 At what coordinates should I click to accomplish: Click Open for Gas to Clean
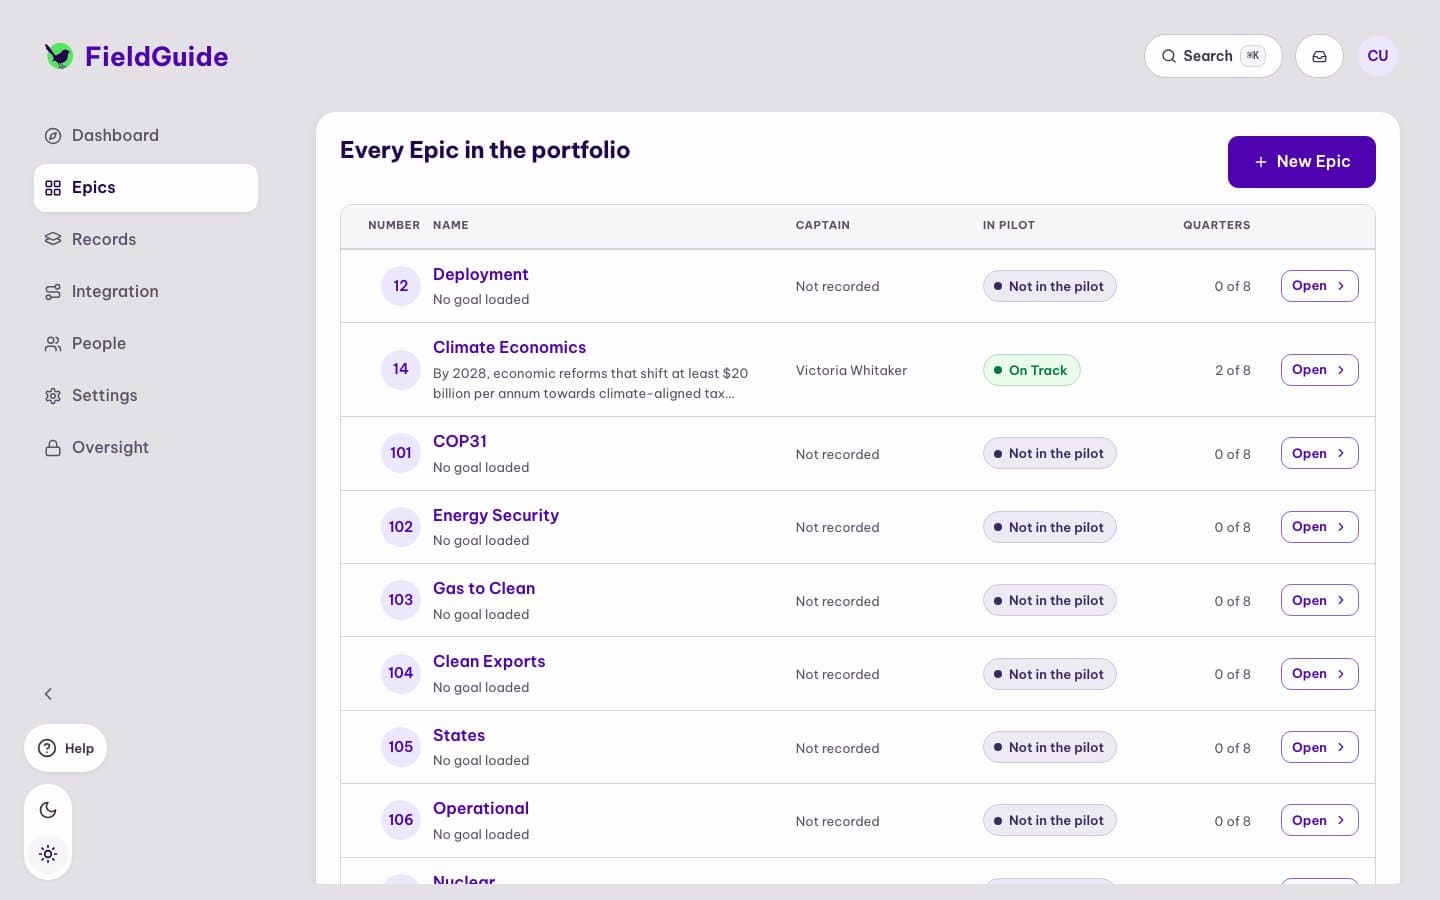click(x=1319, y=600)
